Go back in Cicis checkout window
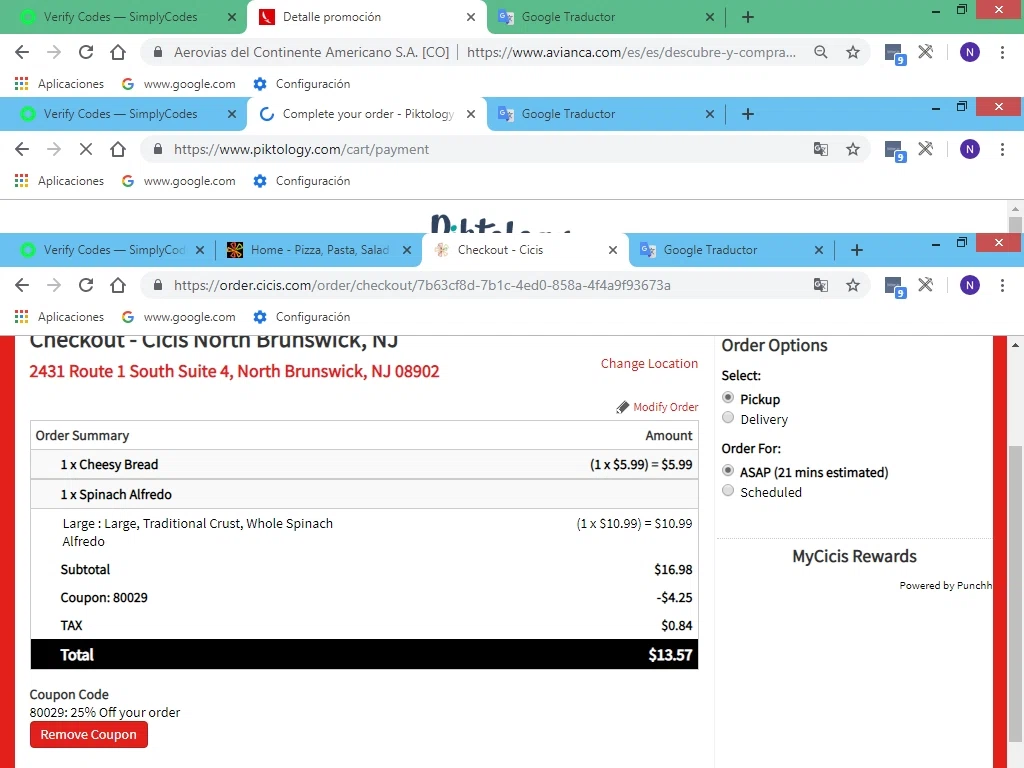1024x768 pixels. click(22, 285)
